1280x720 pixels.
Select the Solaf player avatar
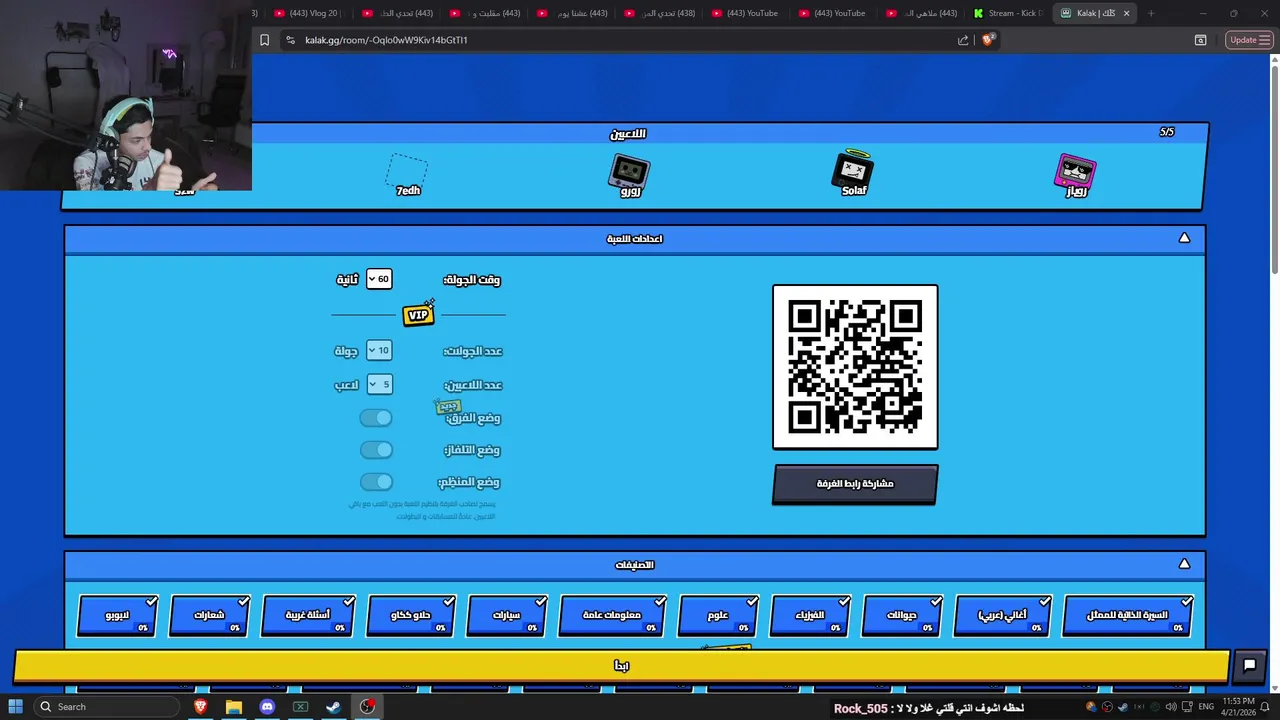tap(853, 173)
